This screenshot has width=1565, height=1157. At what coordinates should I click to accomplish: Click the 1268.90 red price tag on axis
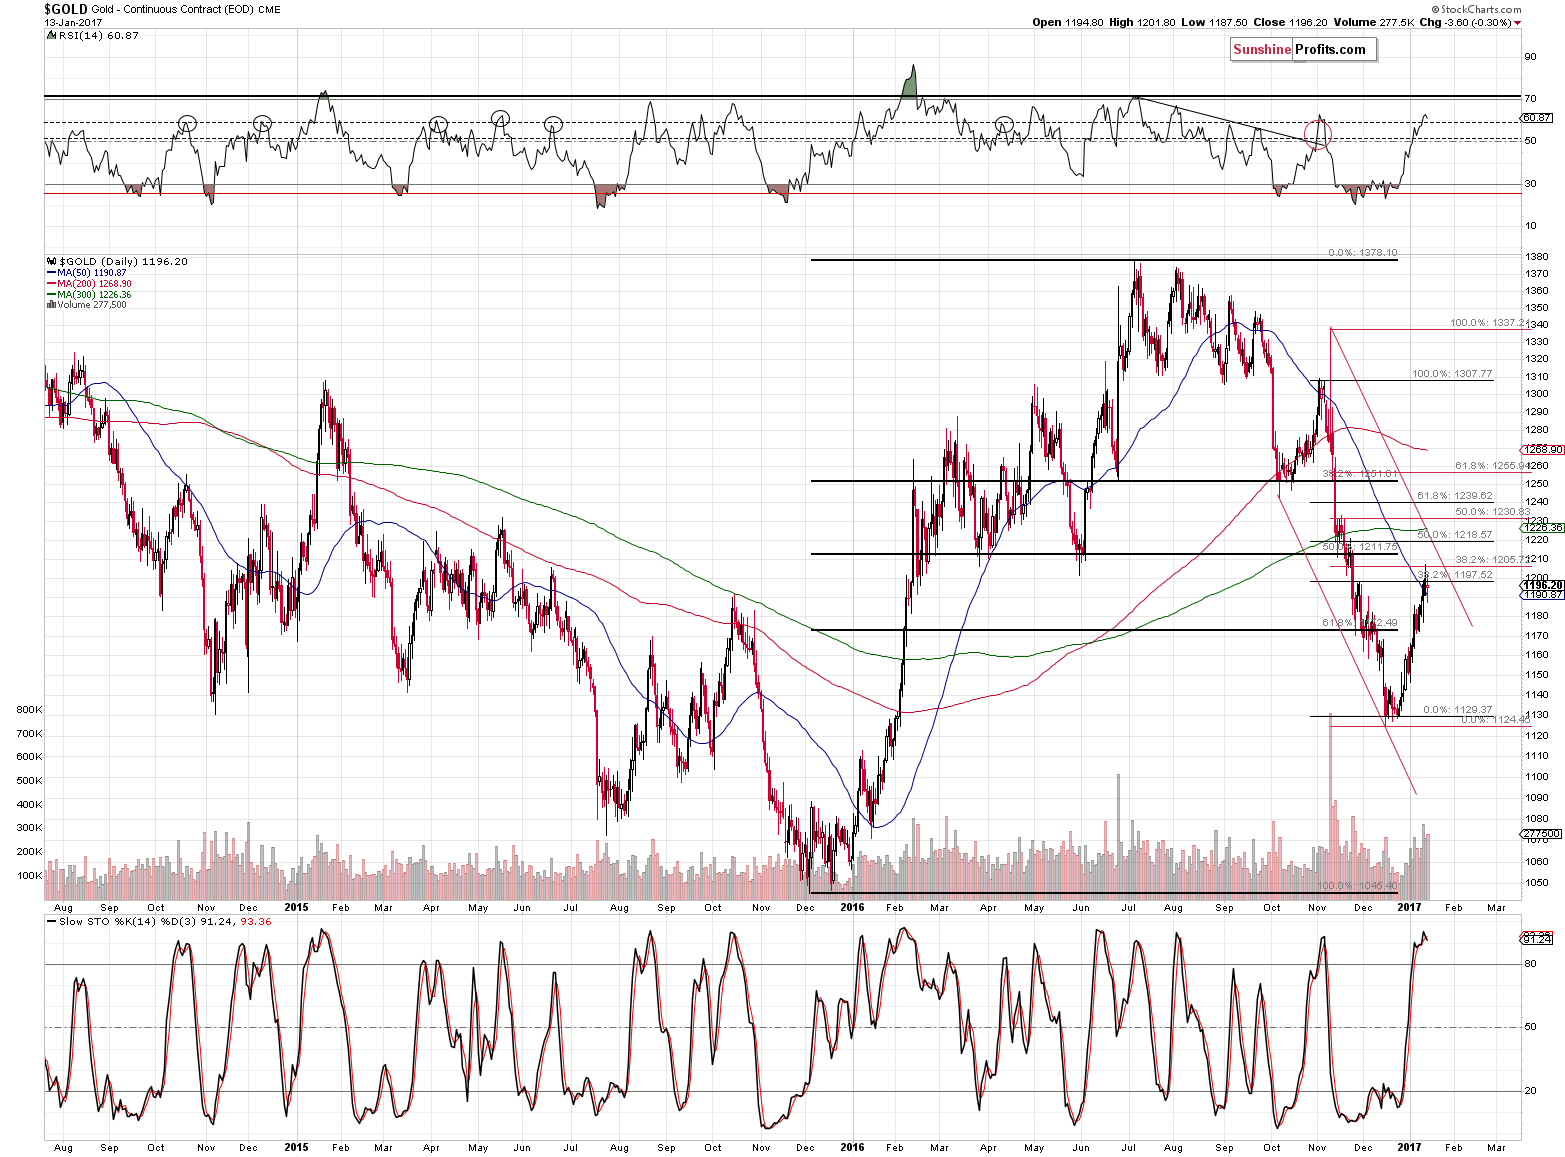click(x=1541, y=450)
